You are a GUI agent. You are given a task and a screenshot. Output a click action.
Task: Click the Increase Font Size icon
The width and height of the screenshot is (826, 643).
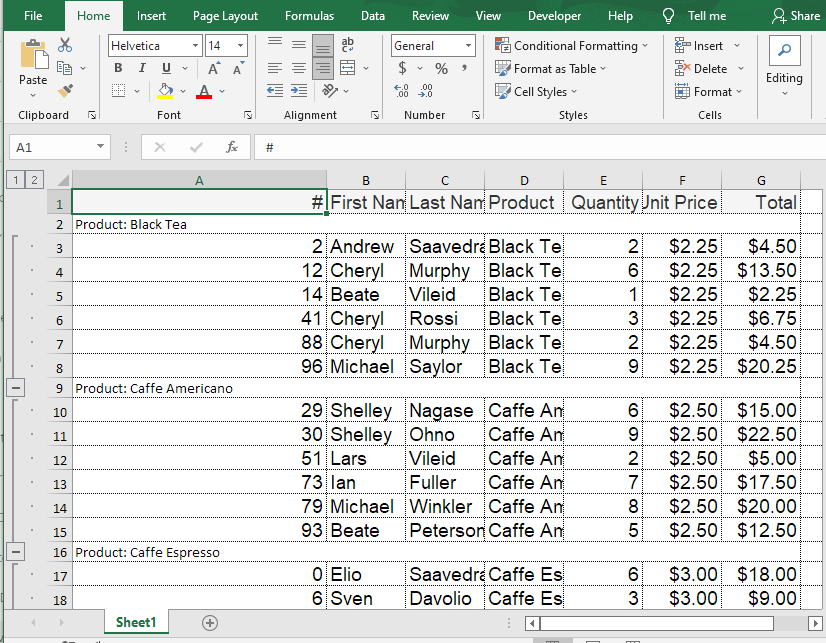pos(215,68)
